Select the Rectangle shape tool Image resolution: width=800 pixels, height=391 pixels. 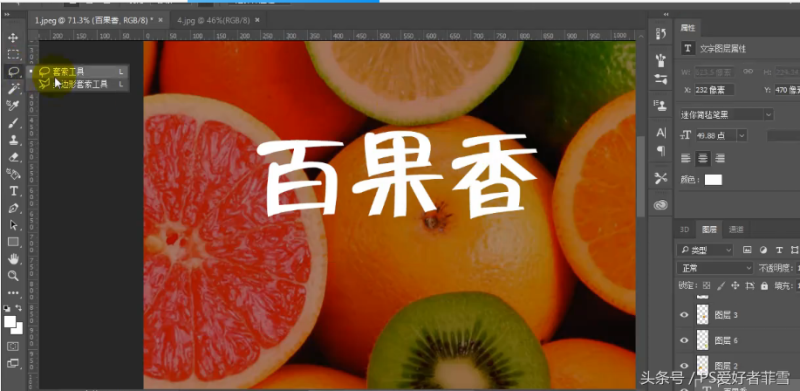[13, 242]
